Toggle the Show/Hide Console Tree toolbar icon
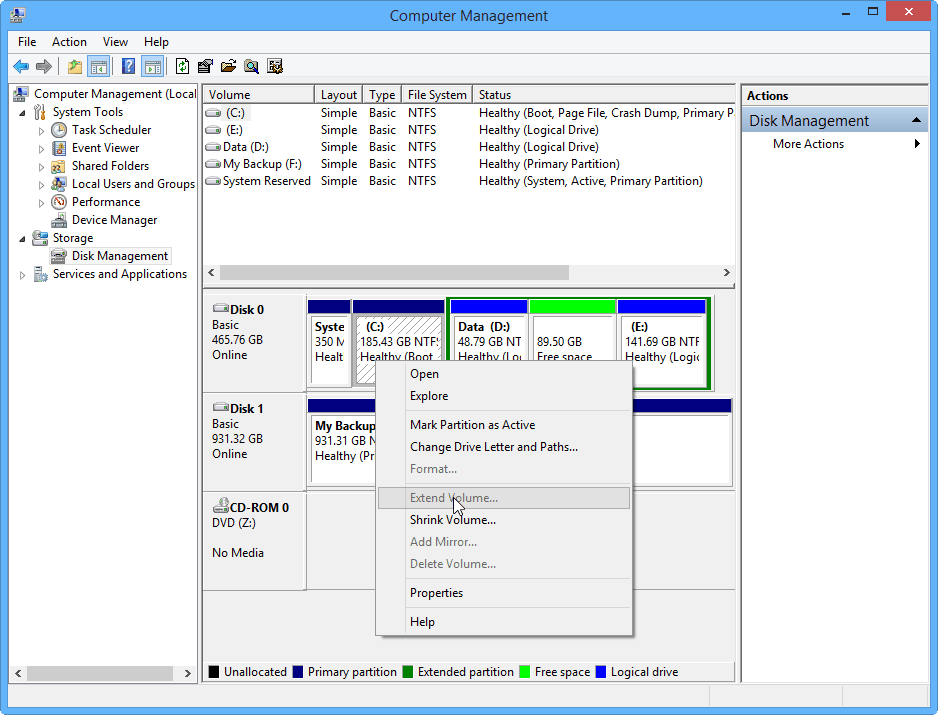This screenshot has height=715, width=938. (99, 66)
